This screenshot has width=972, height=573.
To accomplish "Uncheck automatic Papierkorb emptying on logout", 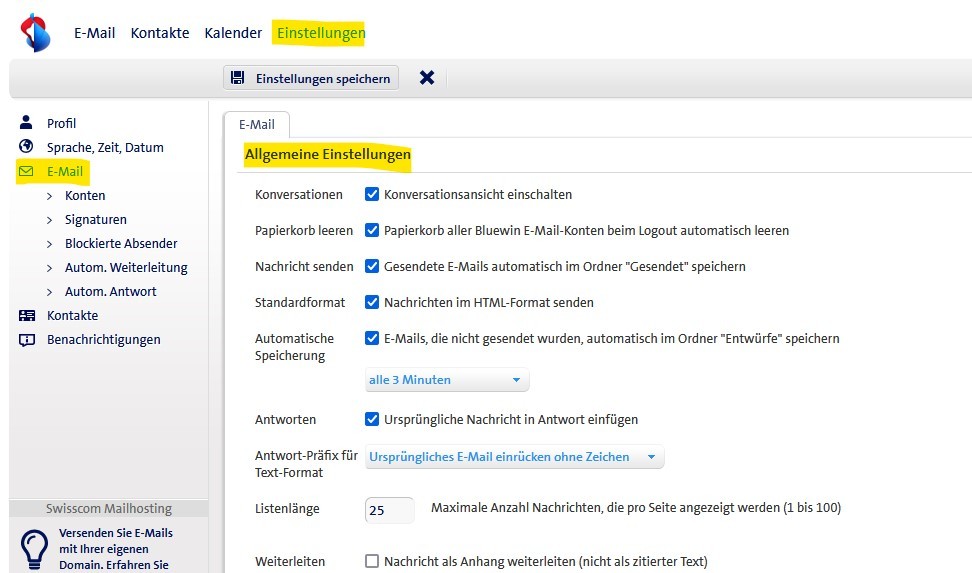I will [372, 230].
